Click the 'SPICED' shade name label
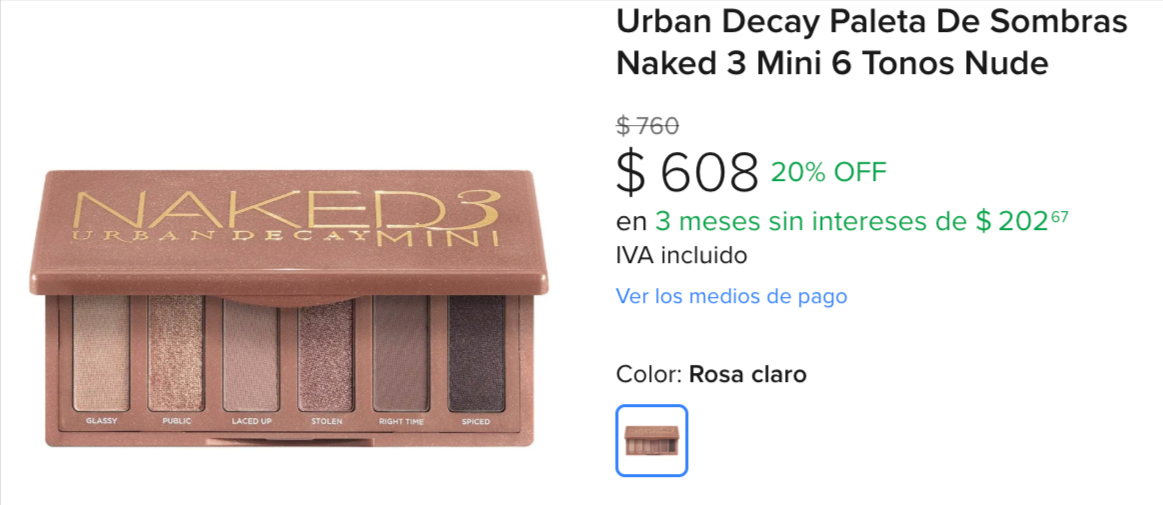 pos(475,422)
